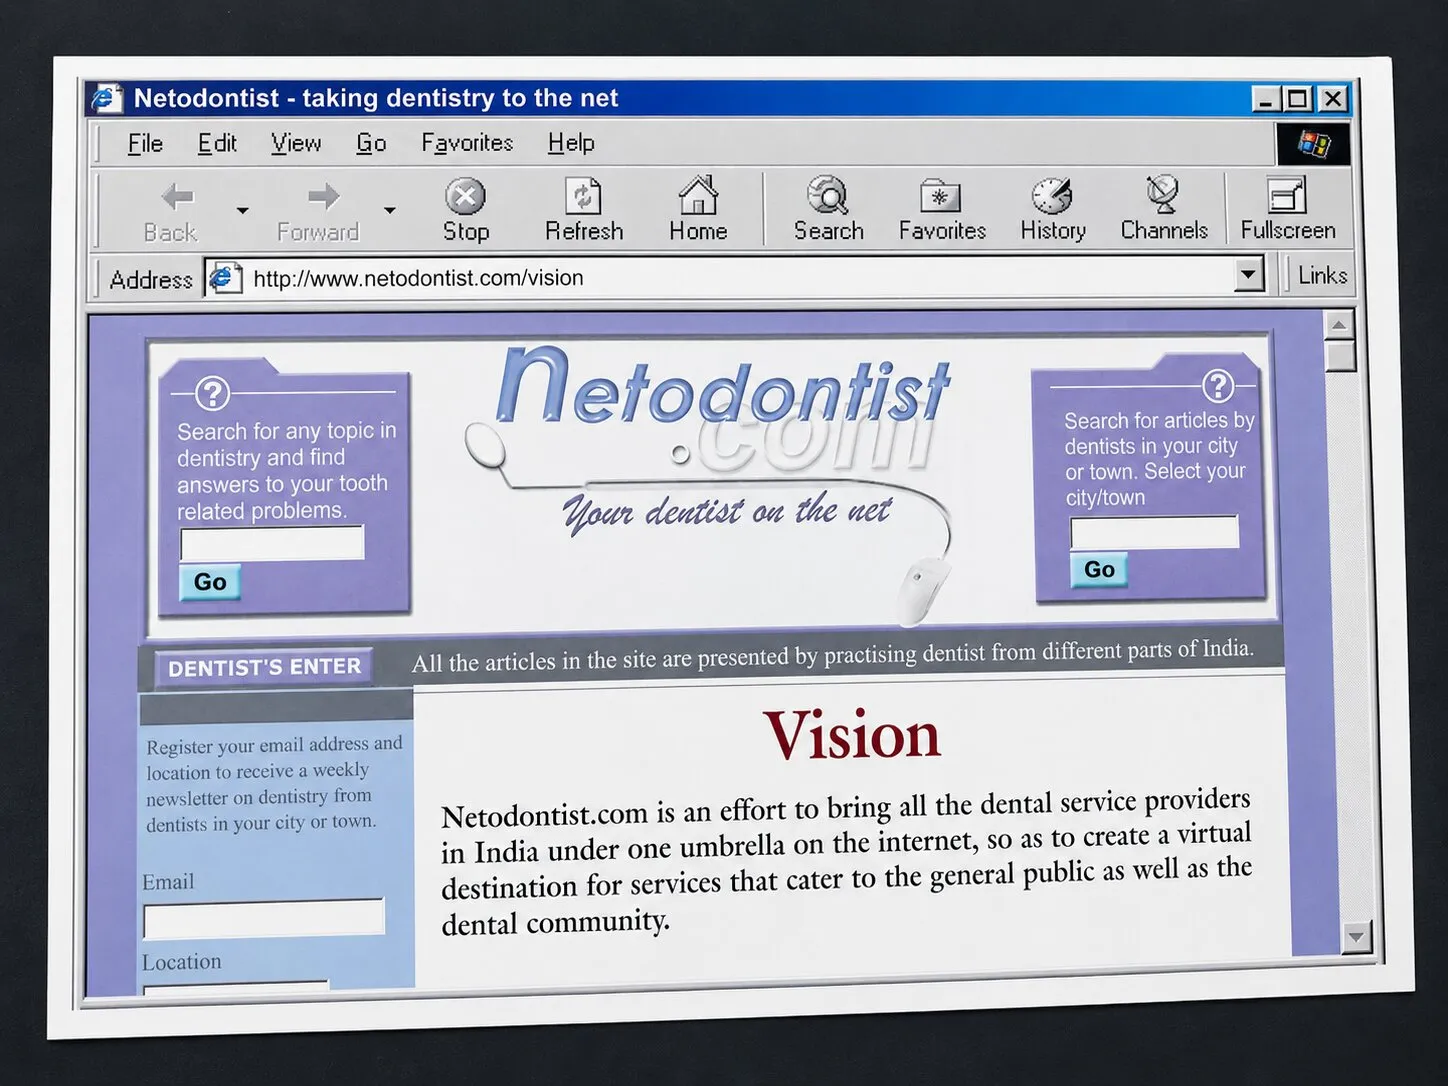Click the page icon beside the address URL
This screenshot has height=1086, width=1448.
point(224,277)
